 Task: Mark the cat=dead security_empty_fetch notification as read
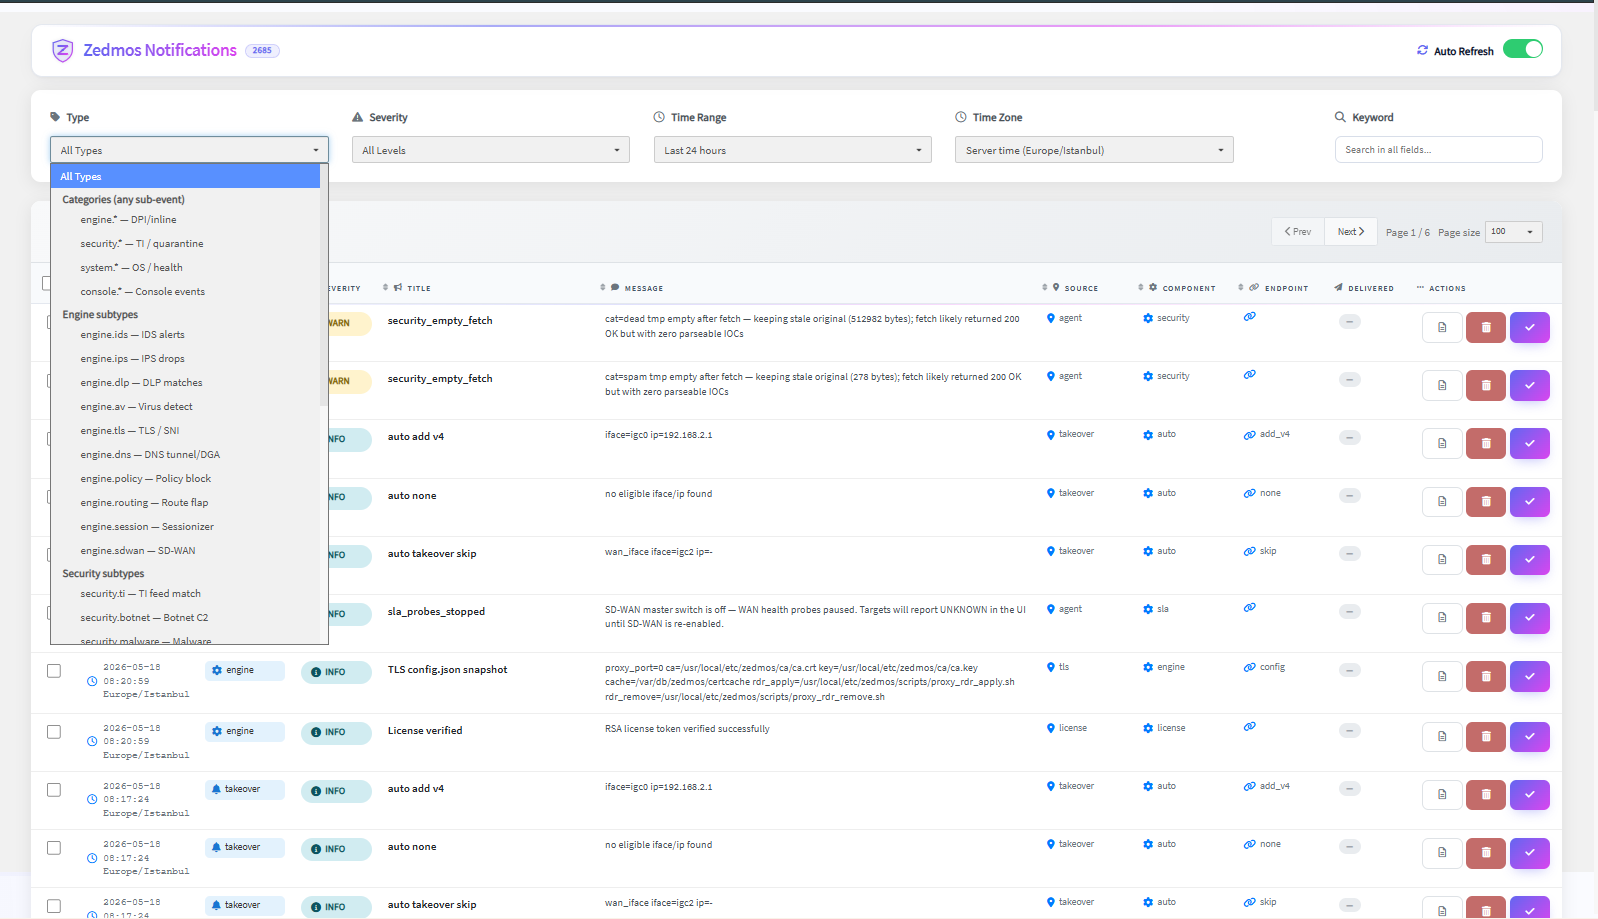click(x=1530, y=327)
